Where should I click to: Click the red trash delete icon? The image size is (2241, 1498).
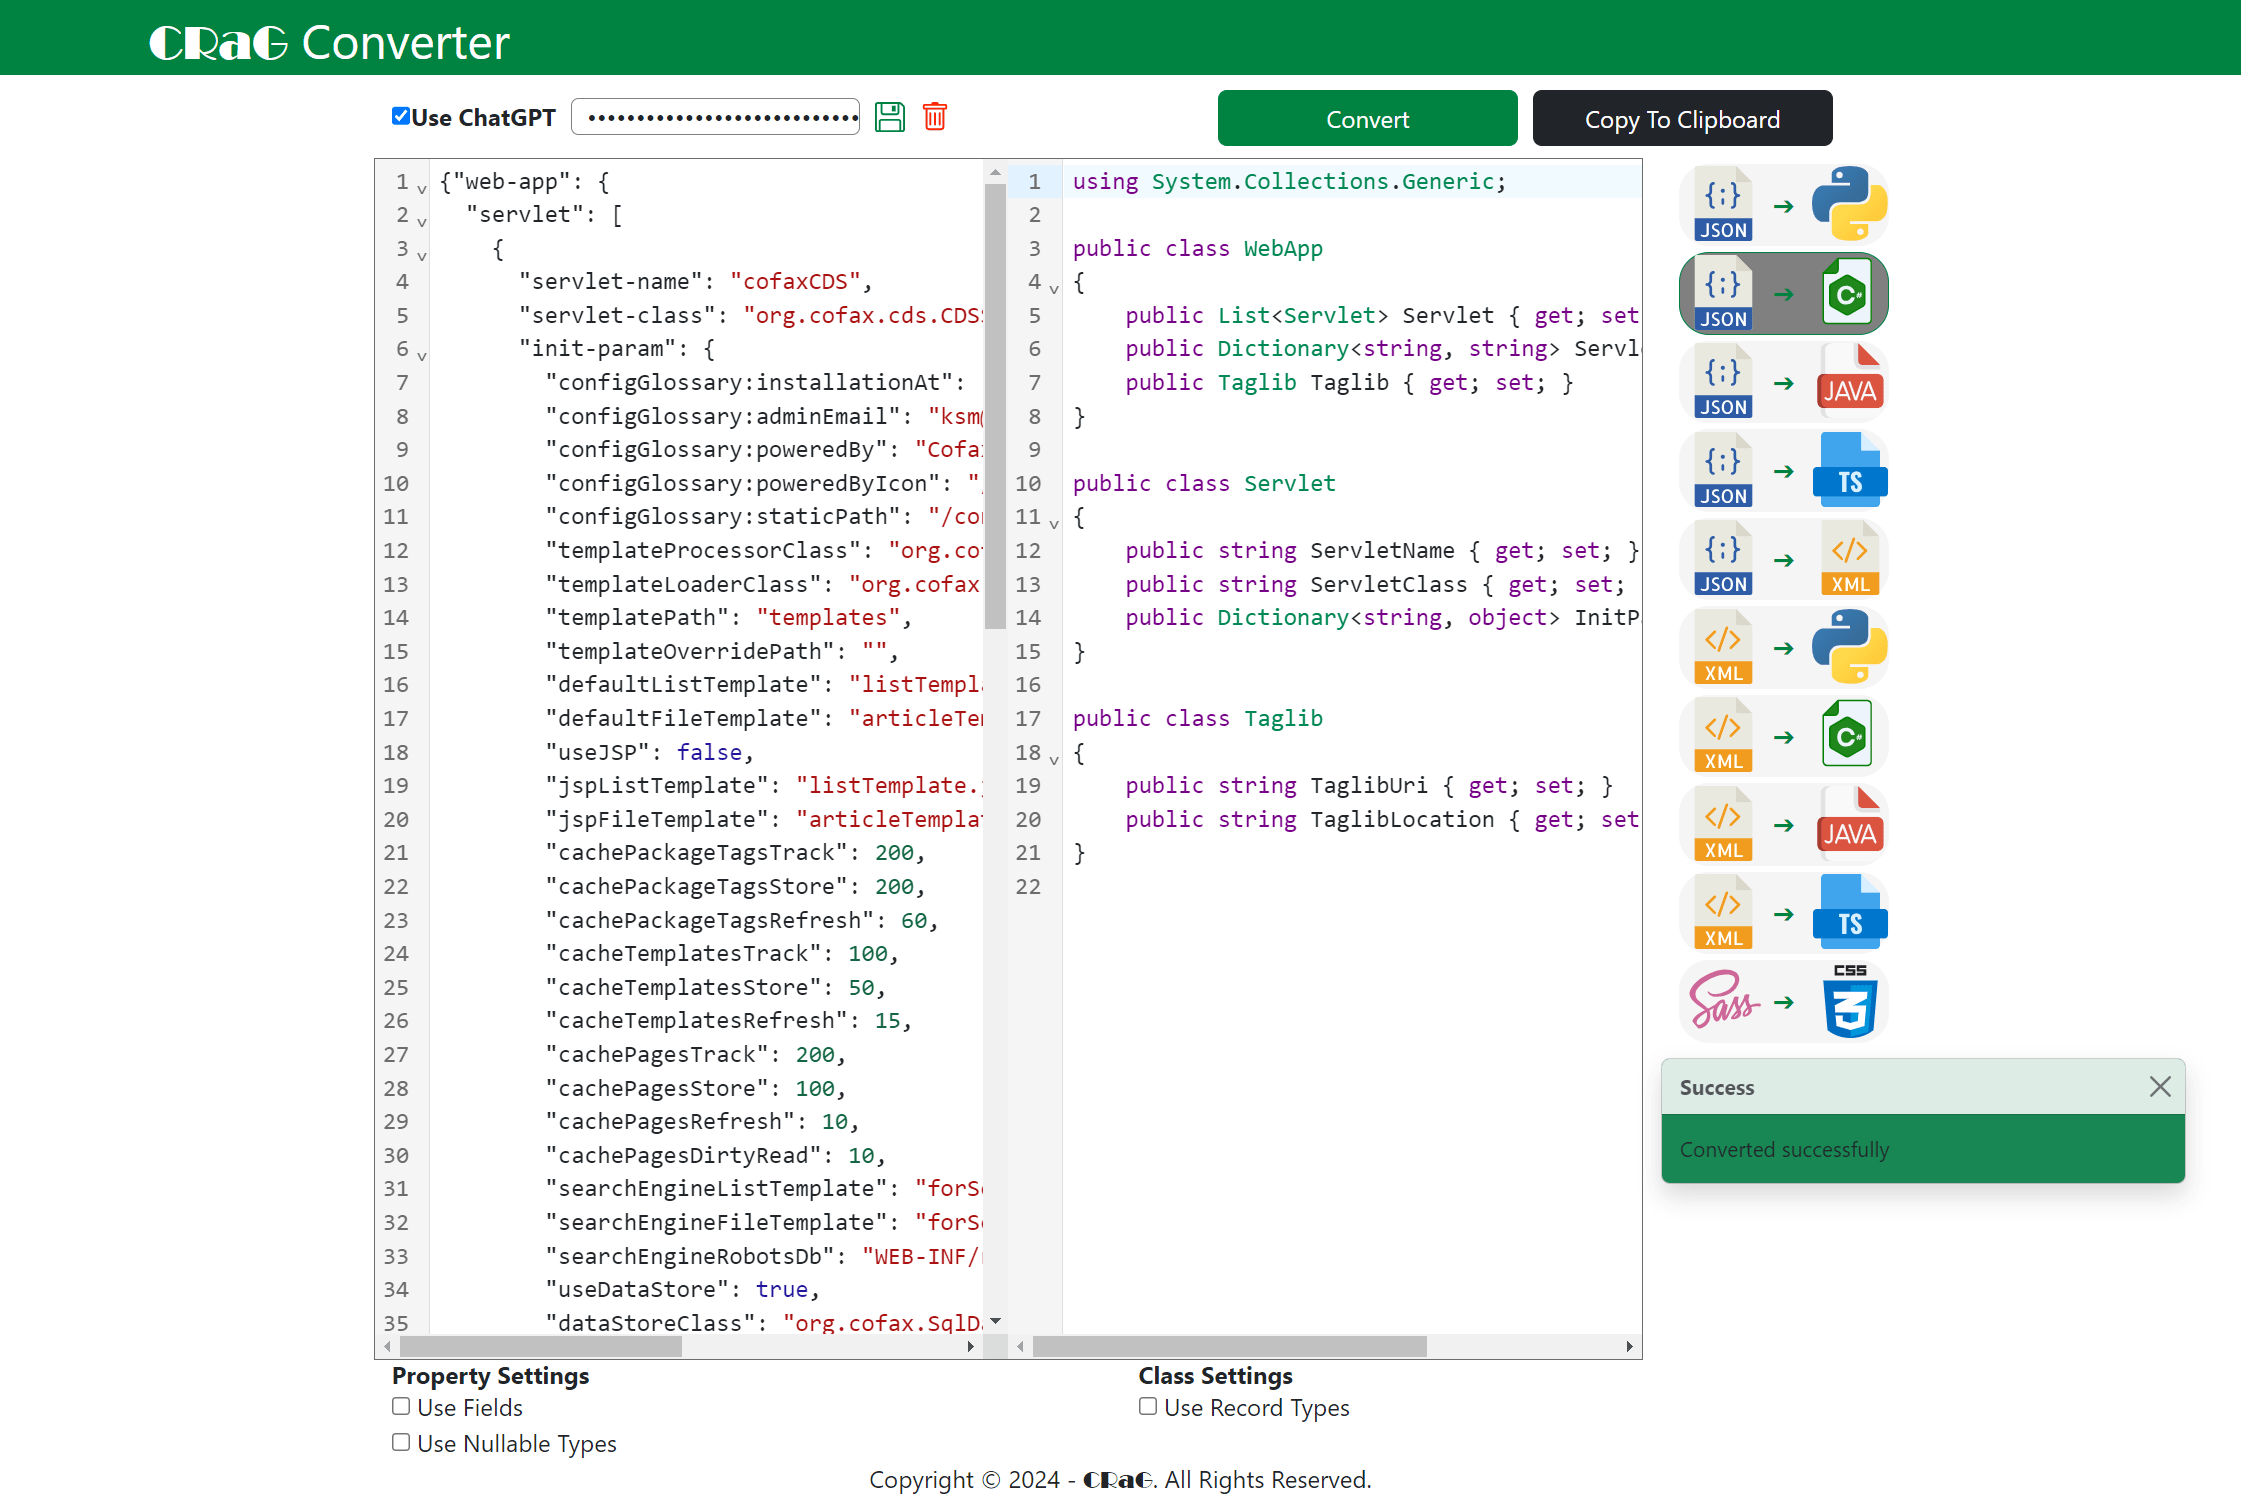coord(935,117)
